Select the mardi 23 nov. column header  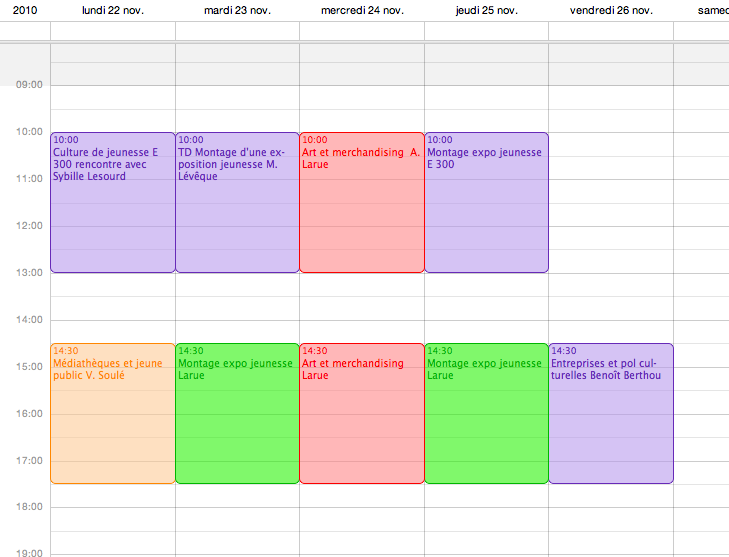click(237, 10)
